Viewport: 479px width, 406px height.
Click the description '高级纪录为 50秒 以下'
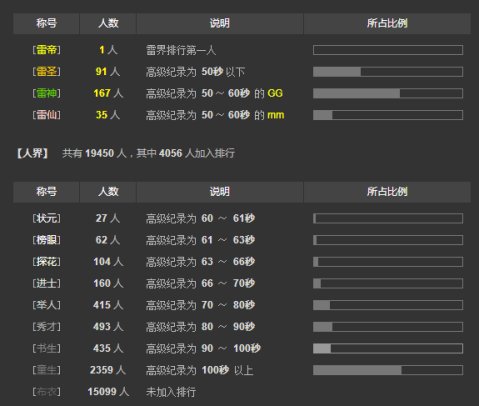(195, 72)
